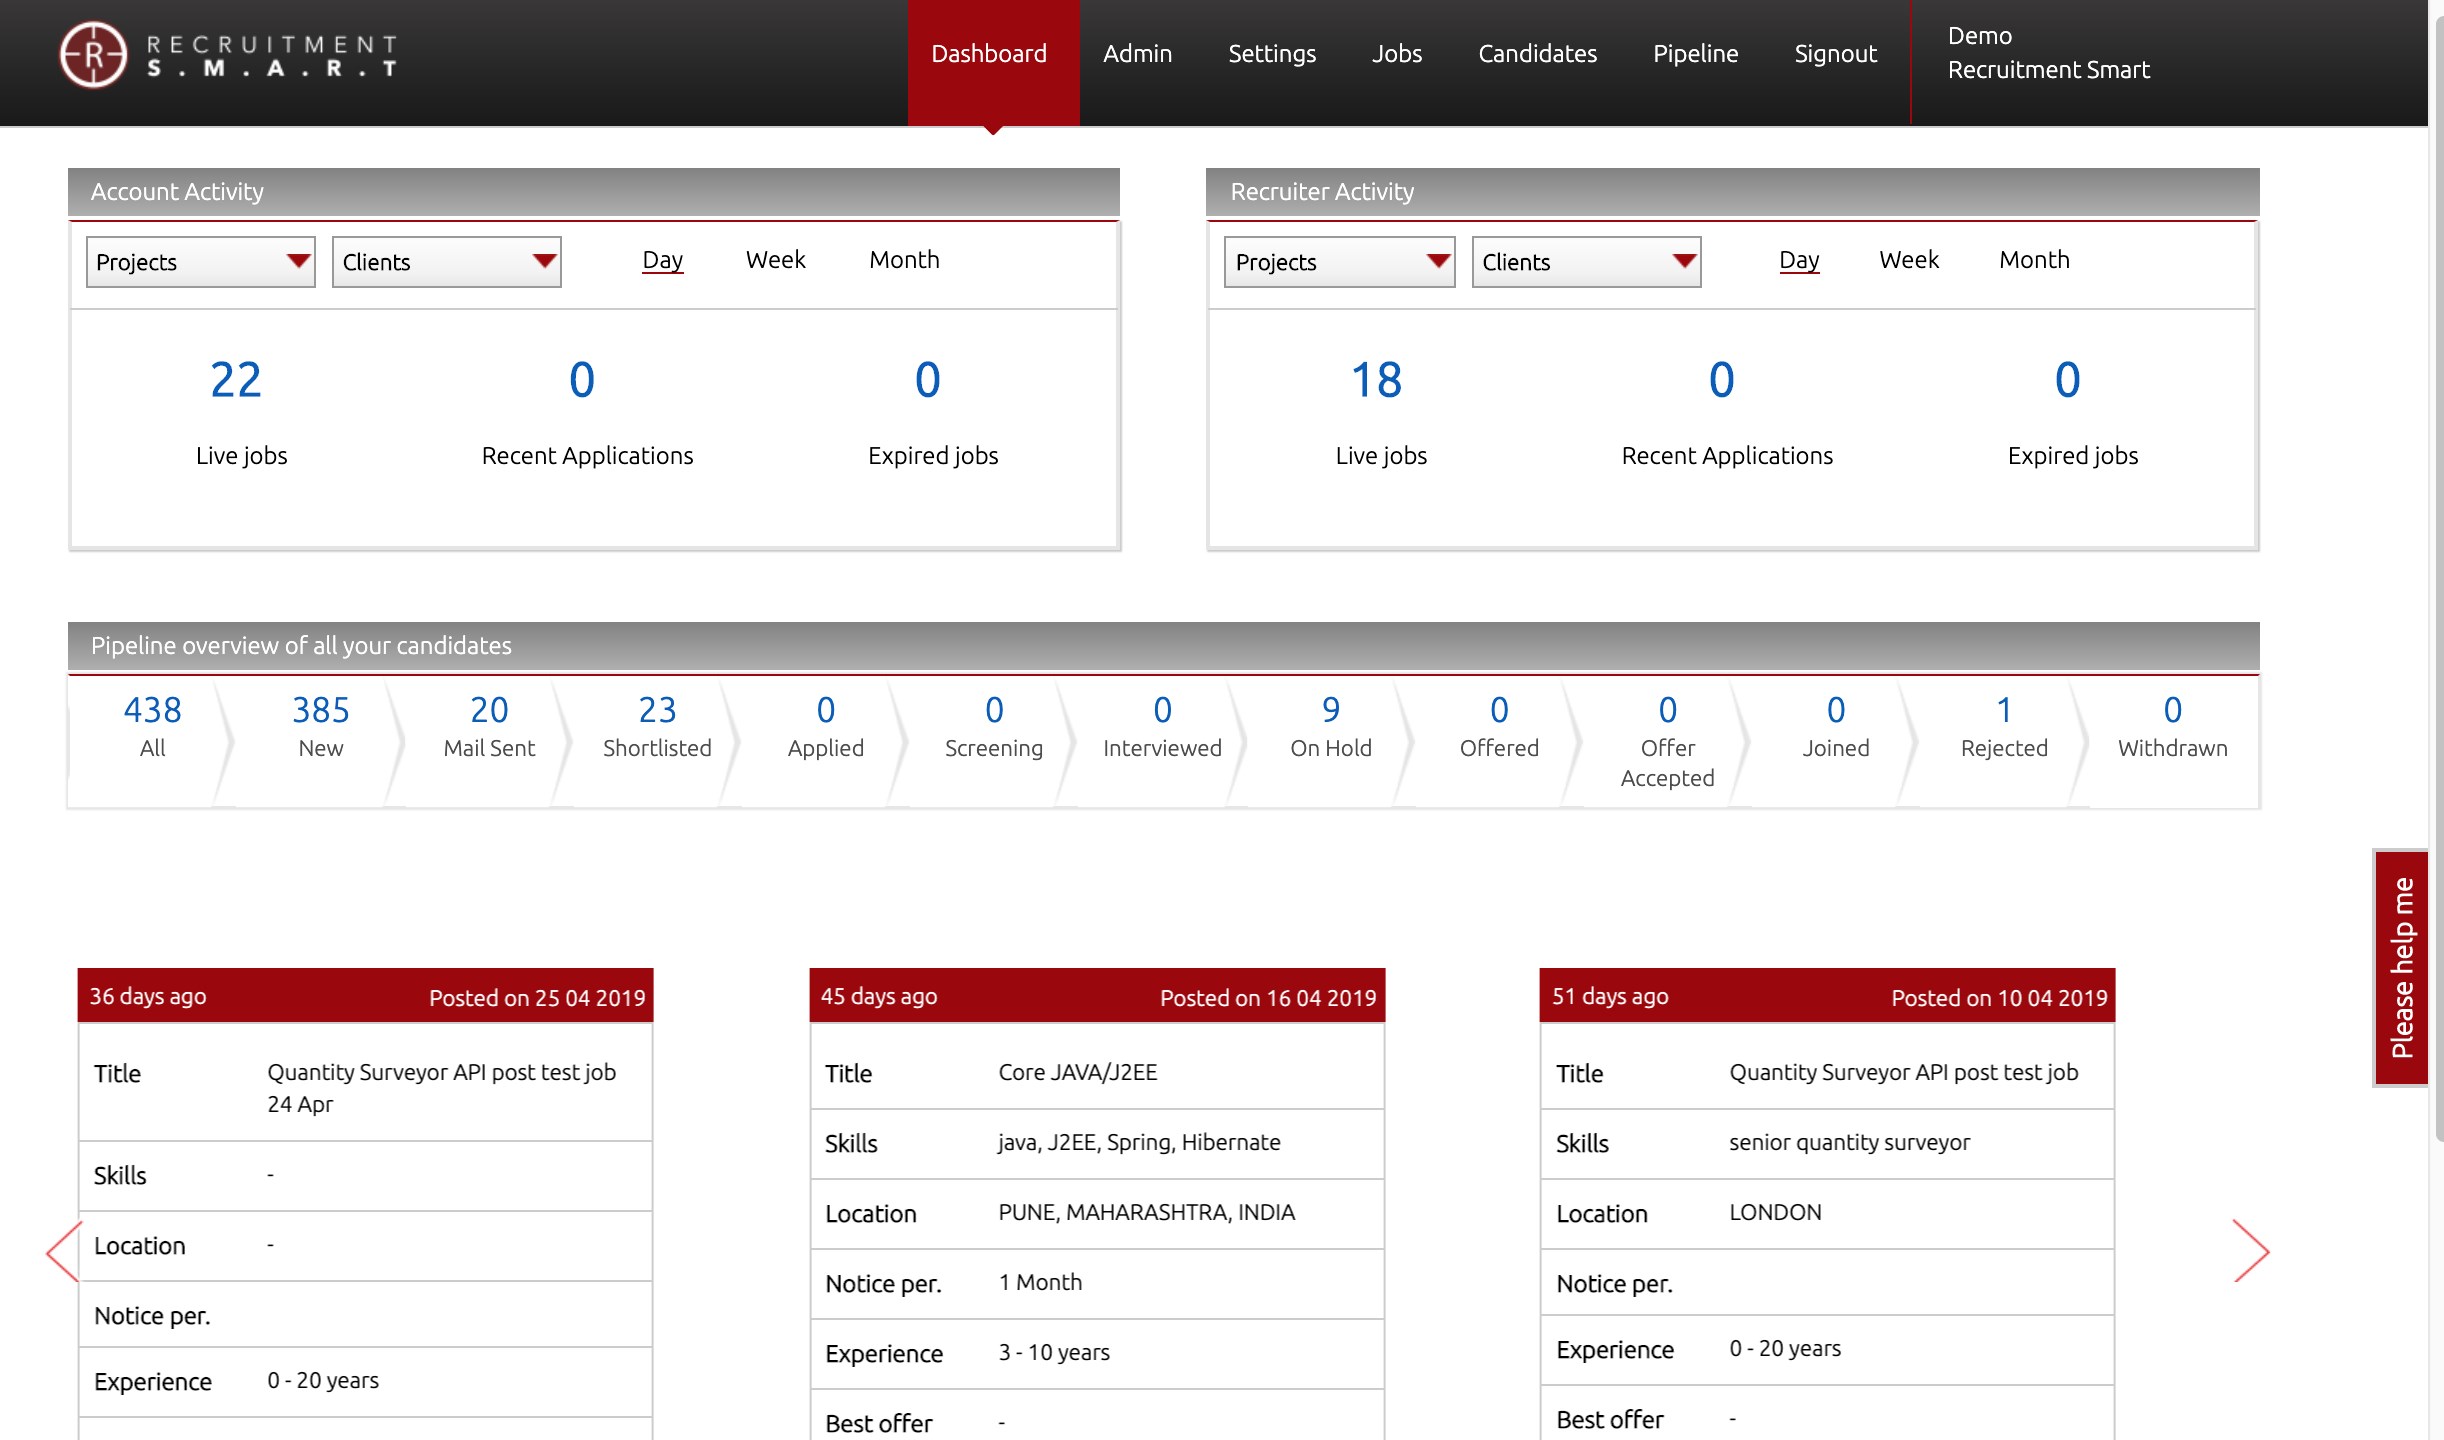Expand Account Activity Clients dropdown
Viewport: 2444px width, 1440px height.
click(447, 262)
